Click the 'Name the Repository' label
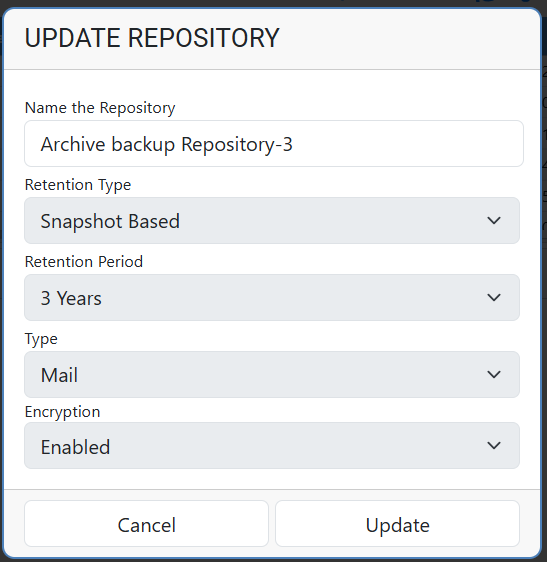The image size is (547, 562). (100, 108)
